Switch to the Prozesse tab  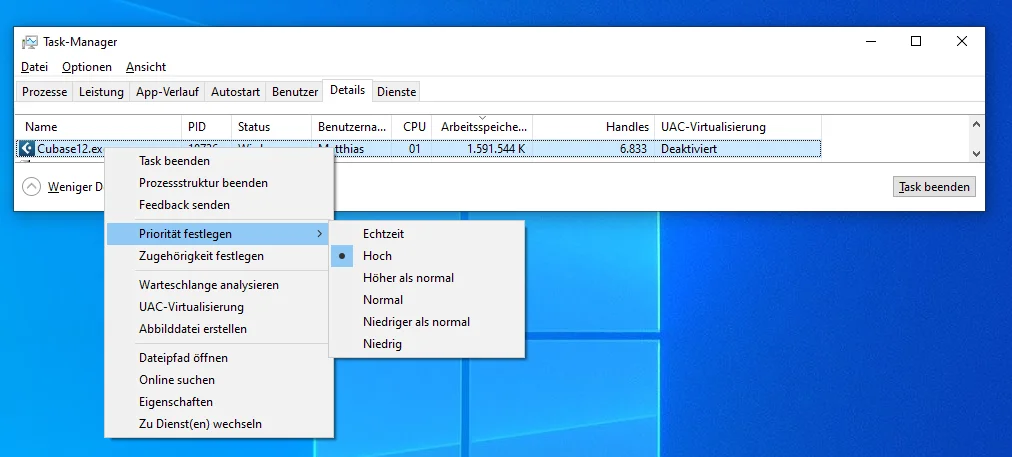click(45, 92)
